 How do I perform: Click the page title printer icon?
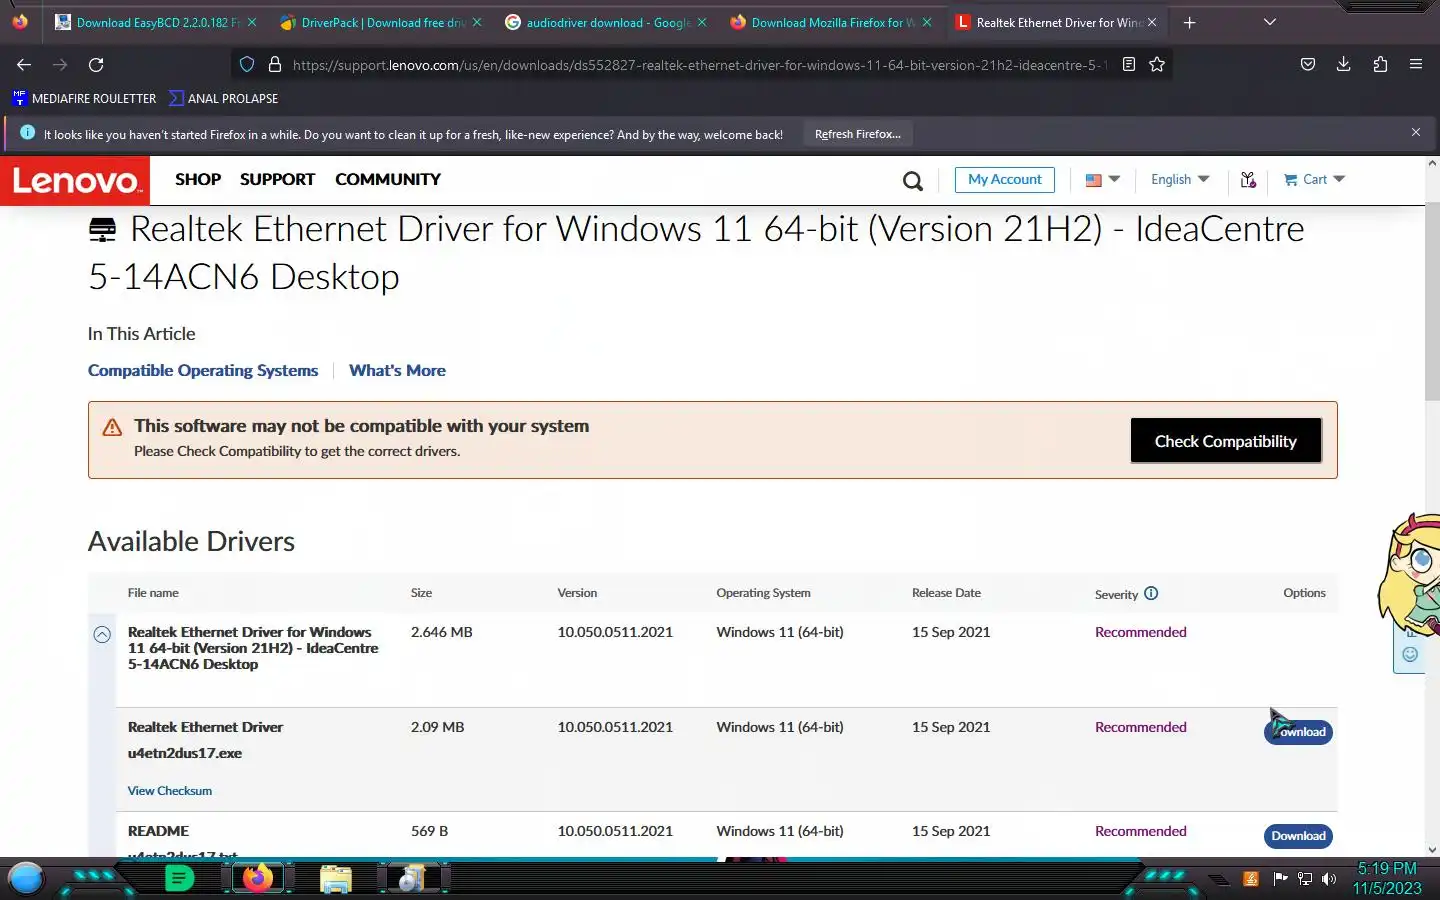tap(102, 230)
